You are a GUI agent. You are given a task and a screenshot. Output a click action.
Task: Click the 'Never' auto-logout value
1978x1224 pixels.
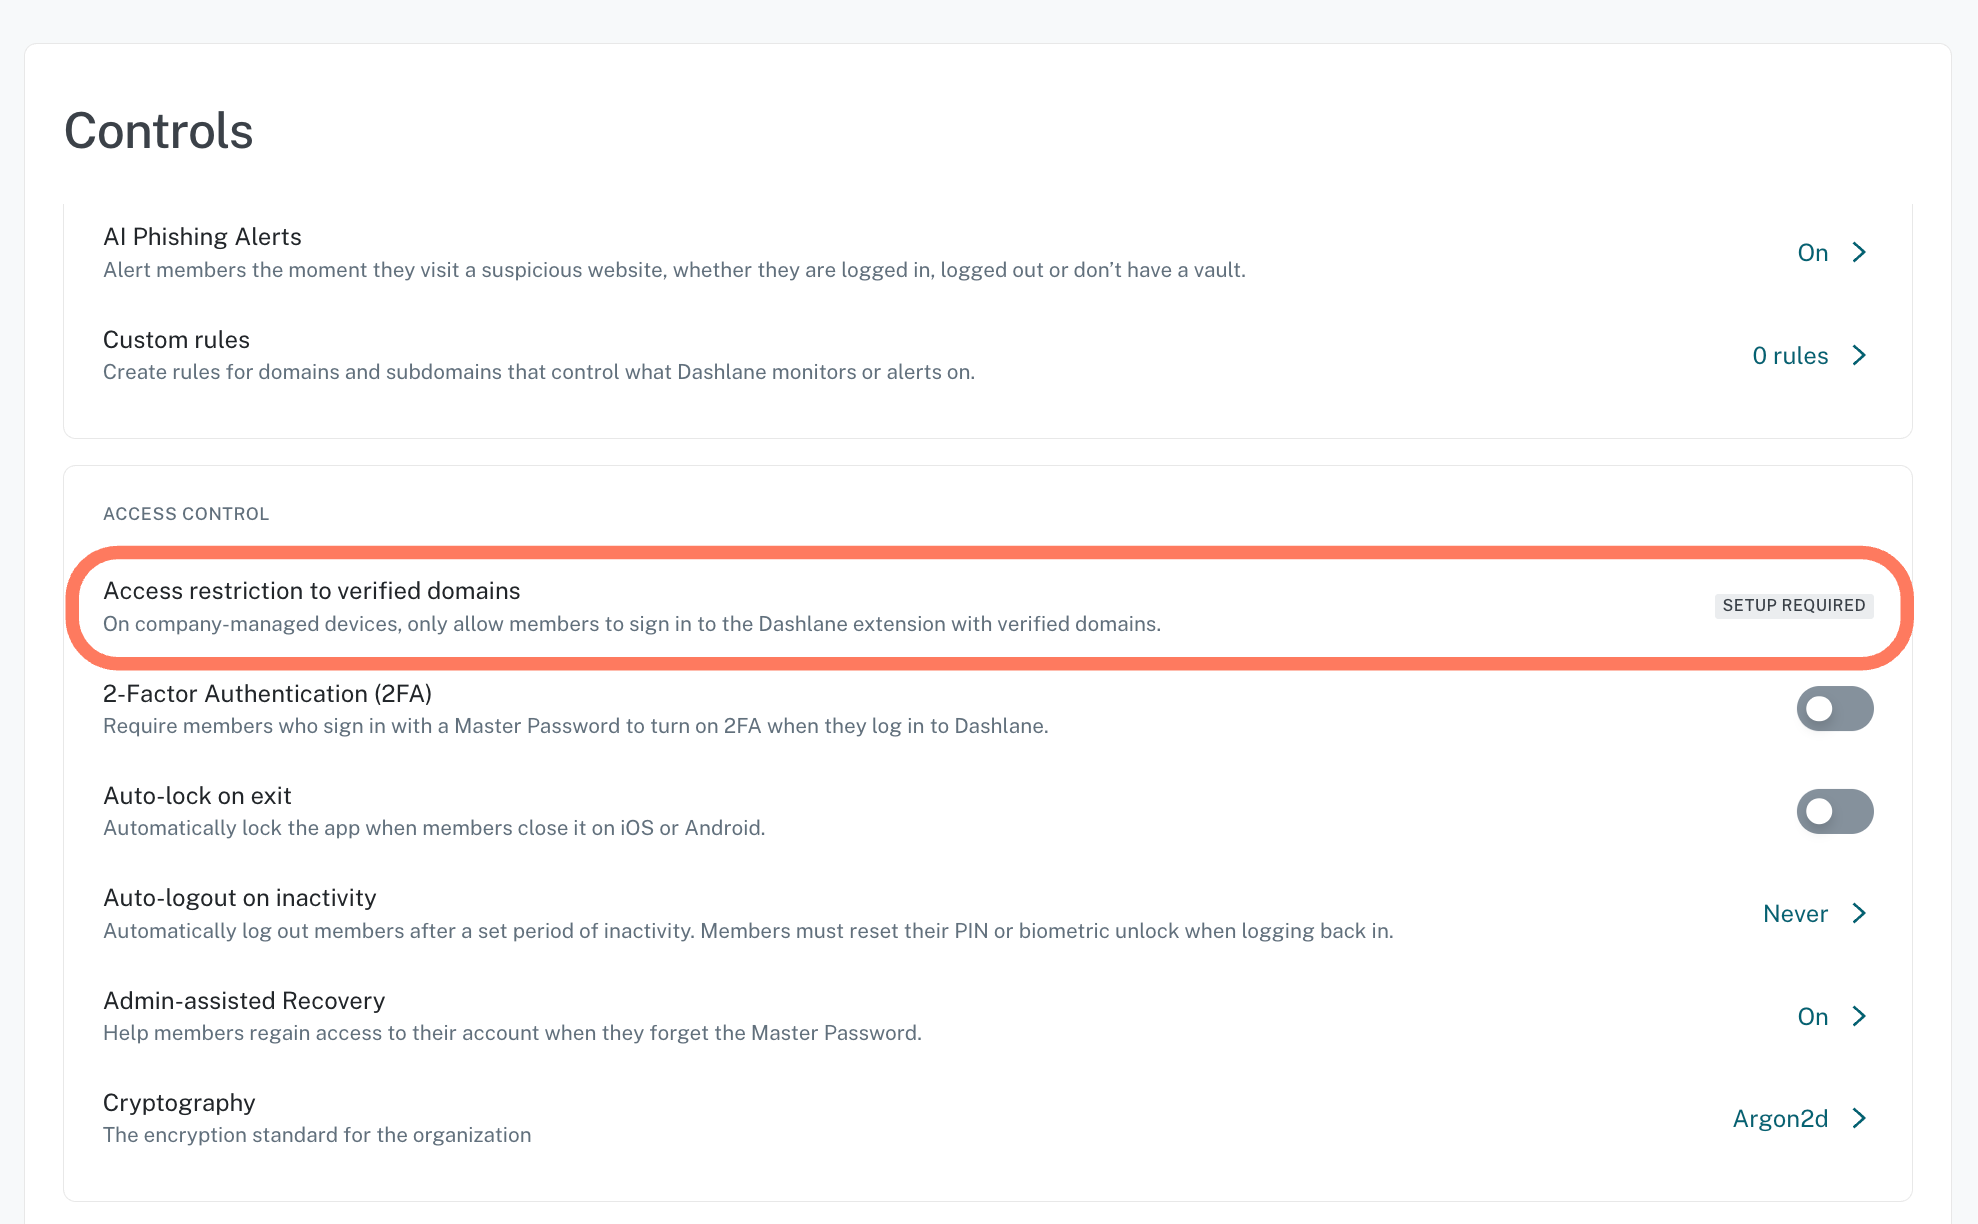(x=1795, y=913)
